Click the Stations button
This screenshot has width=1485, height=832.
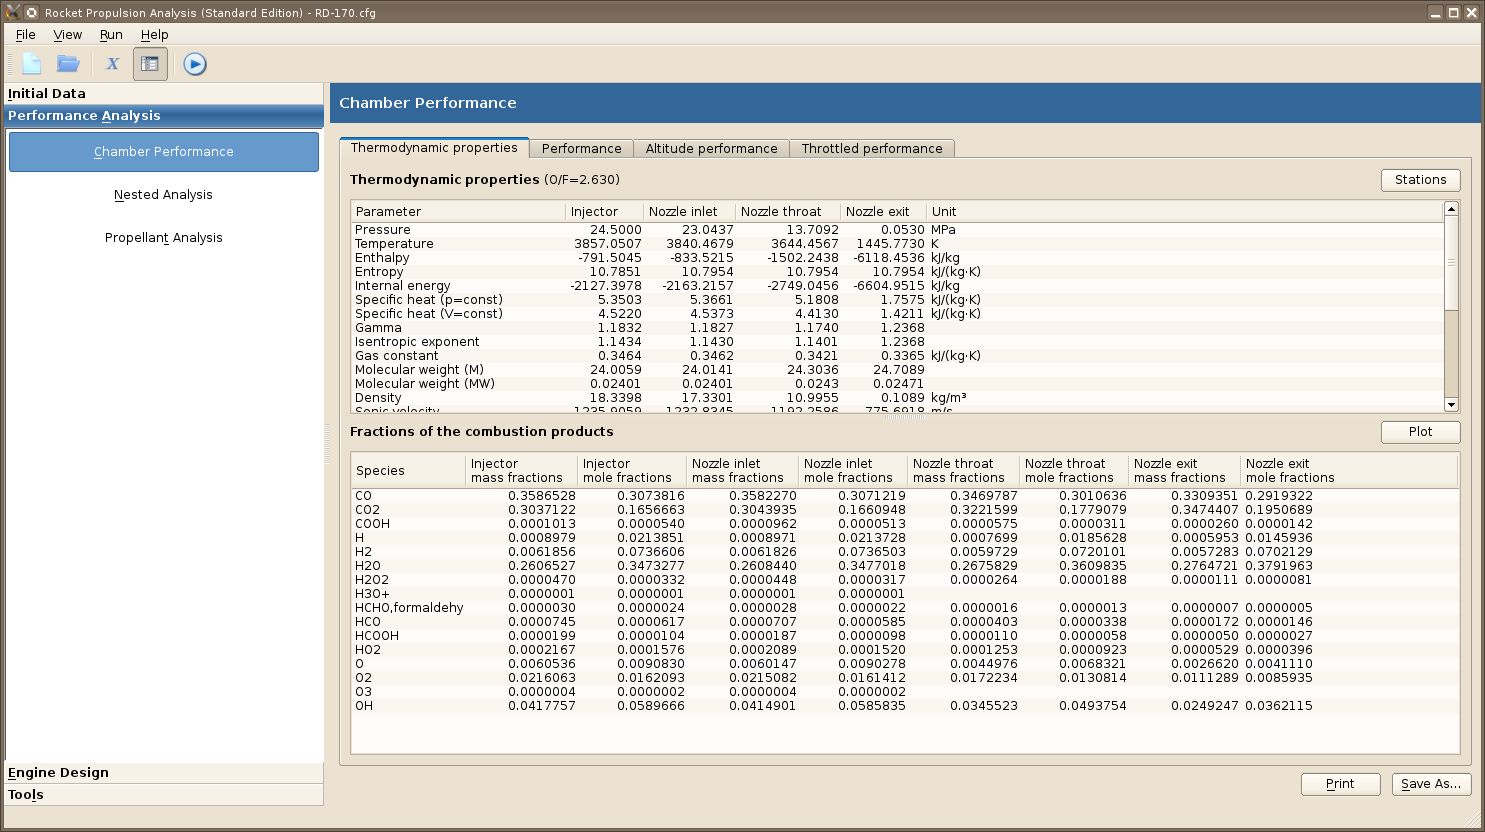coord(1420,180)
